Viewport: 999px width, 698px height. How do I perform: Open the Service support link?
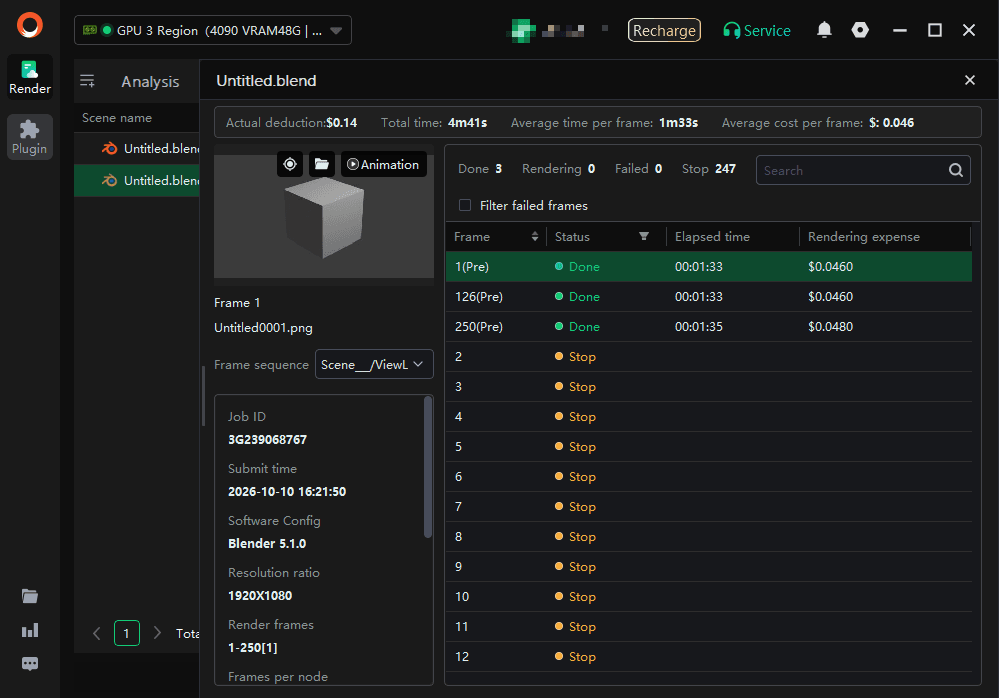[x=757, y=30]
